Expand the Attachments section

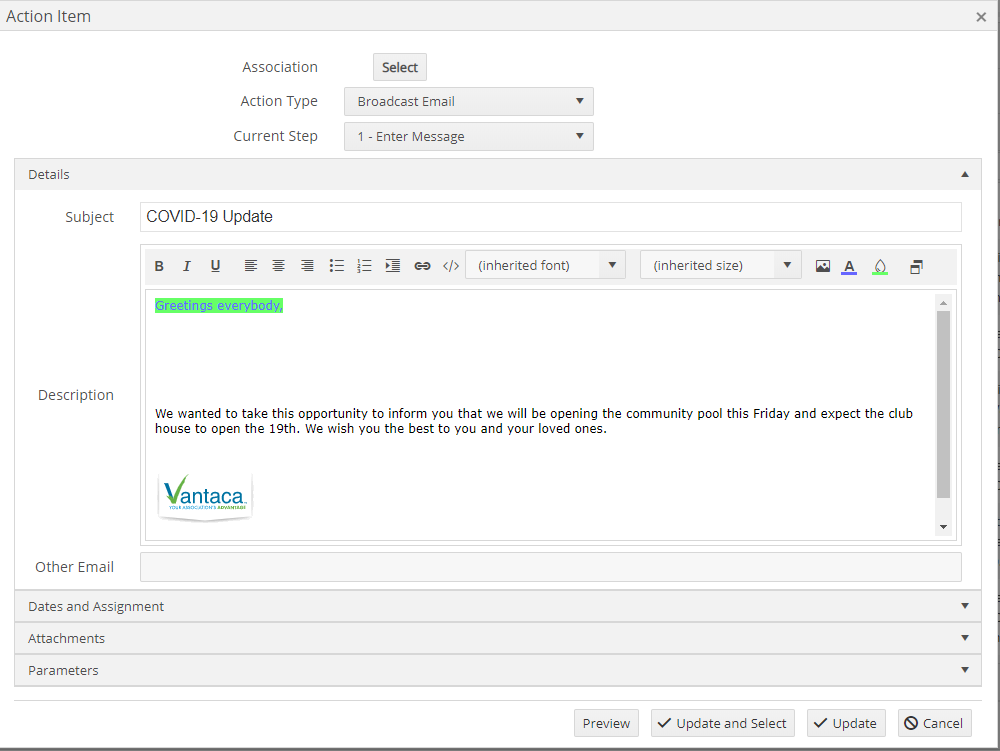(x=964, y=637)
